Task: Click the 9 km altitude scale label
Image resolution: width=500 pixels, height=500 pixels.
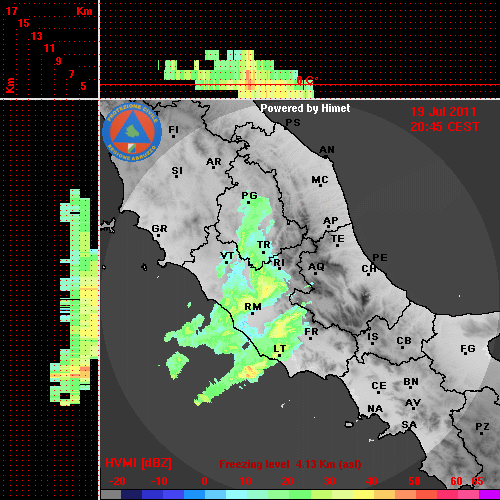Action: point(59,61)
